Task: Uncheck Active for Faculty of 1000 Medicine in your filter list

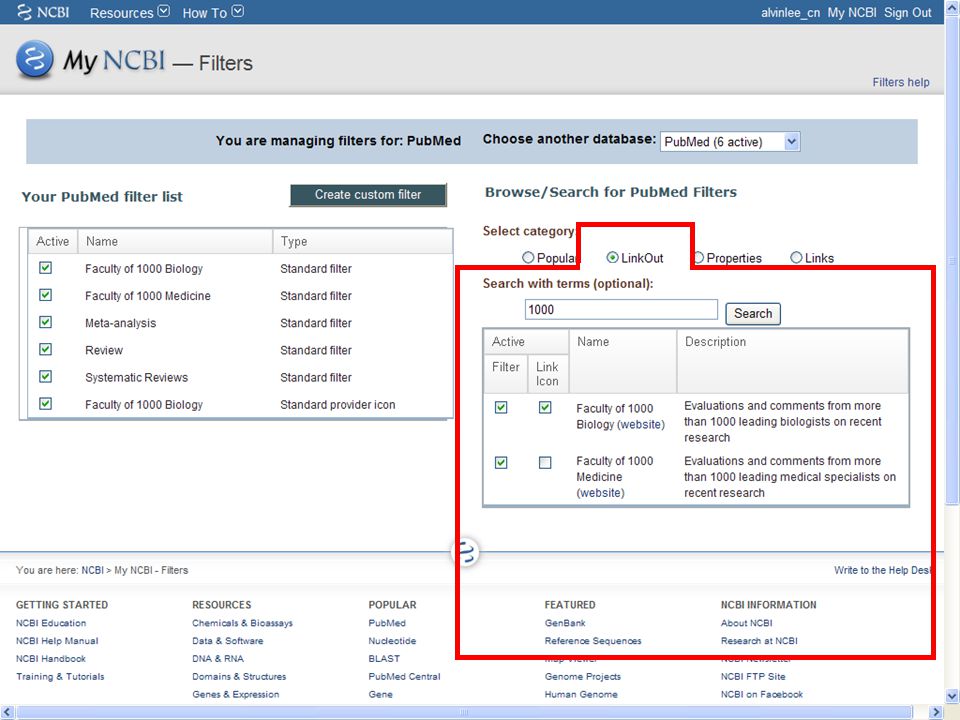Action: pyautogui.click(x=45, y=295)
